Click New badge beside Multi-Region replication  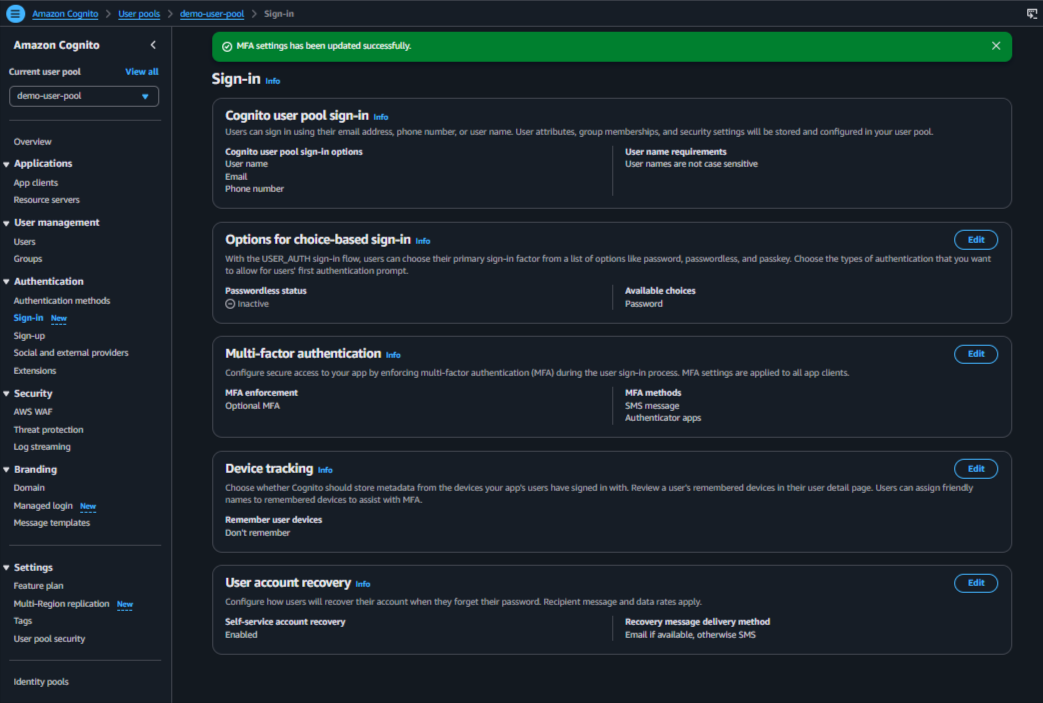125,605
